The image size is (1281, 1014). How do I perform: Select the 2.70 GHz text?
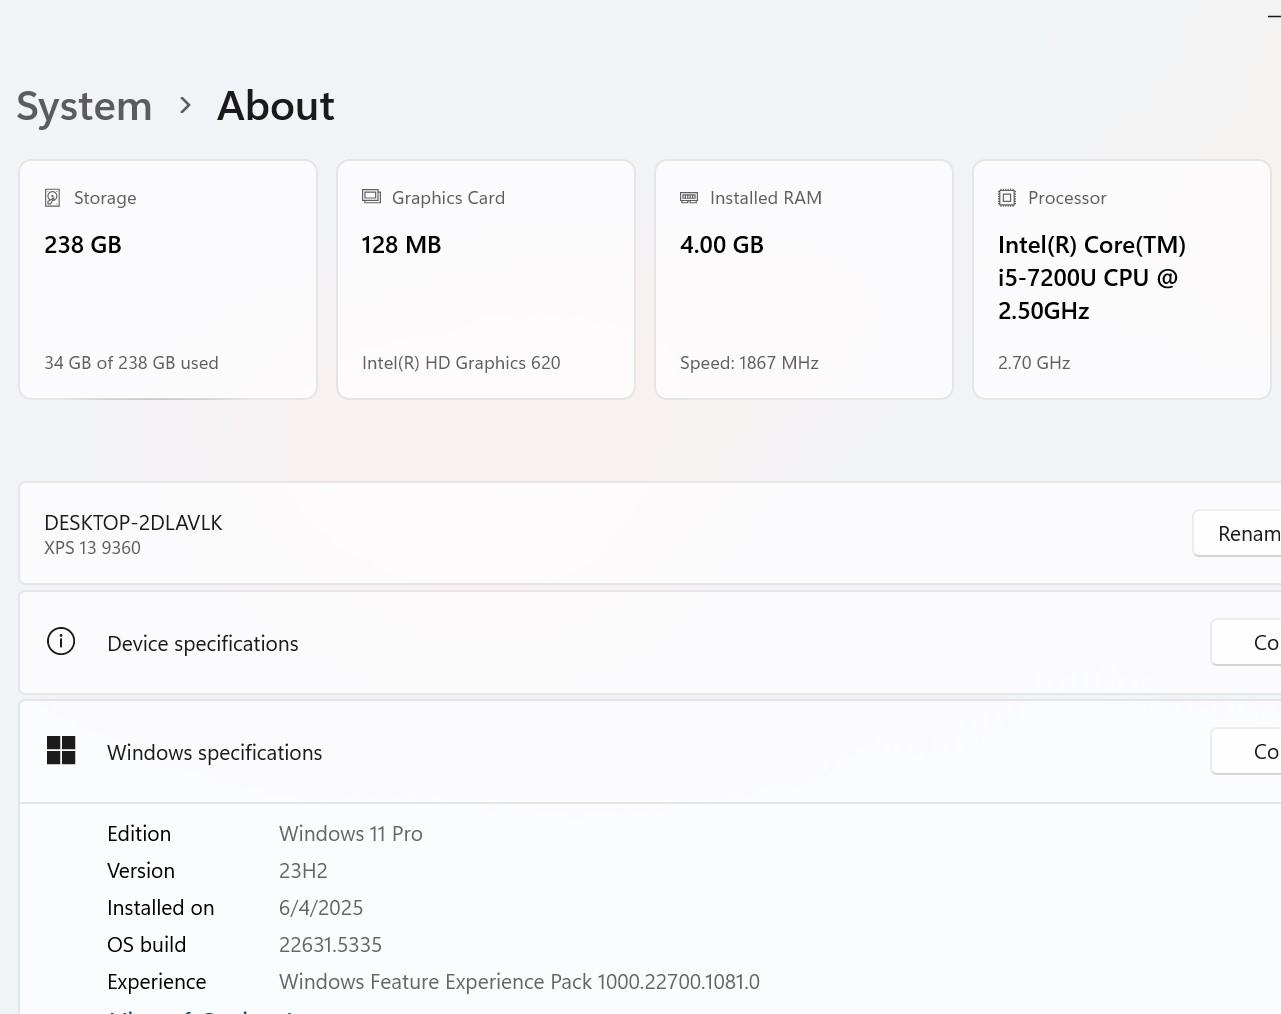1034,363
